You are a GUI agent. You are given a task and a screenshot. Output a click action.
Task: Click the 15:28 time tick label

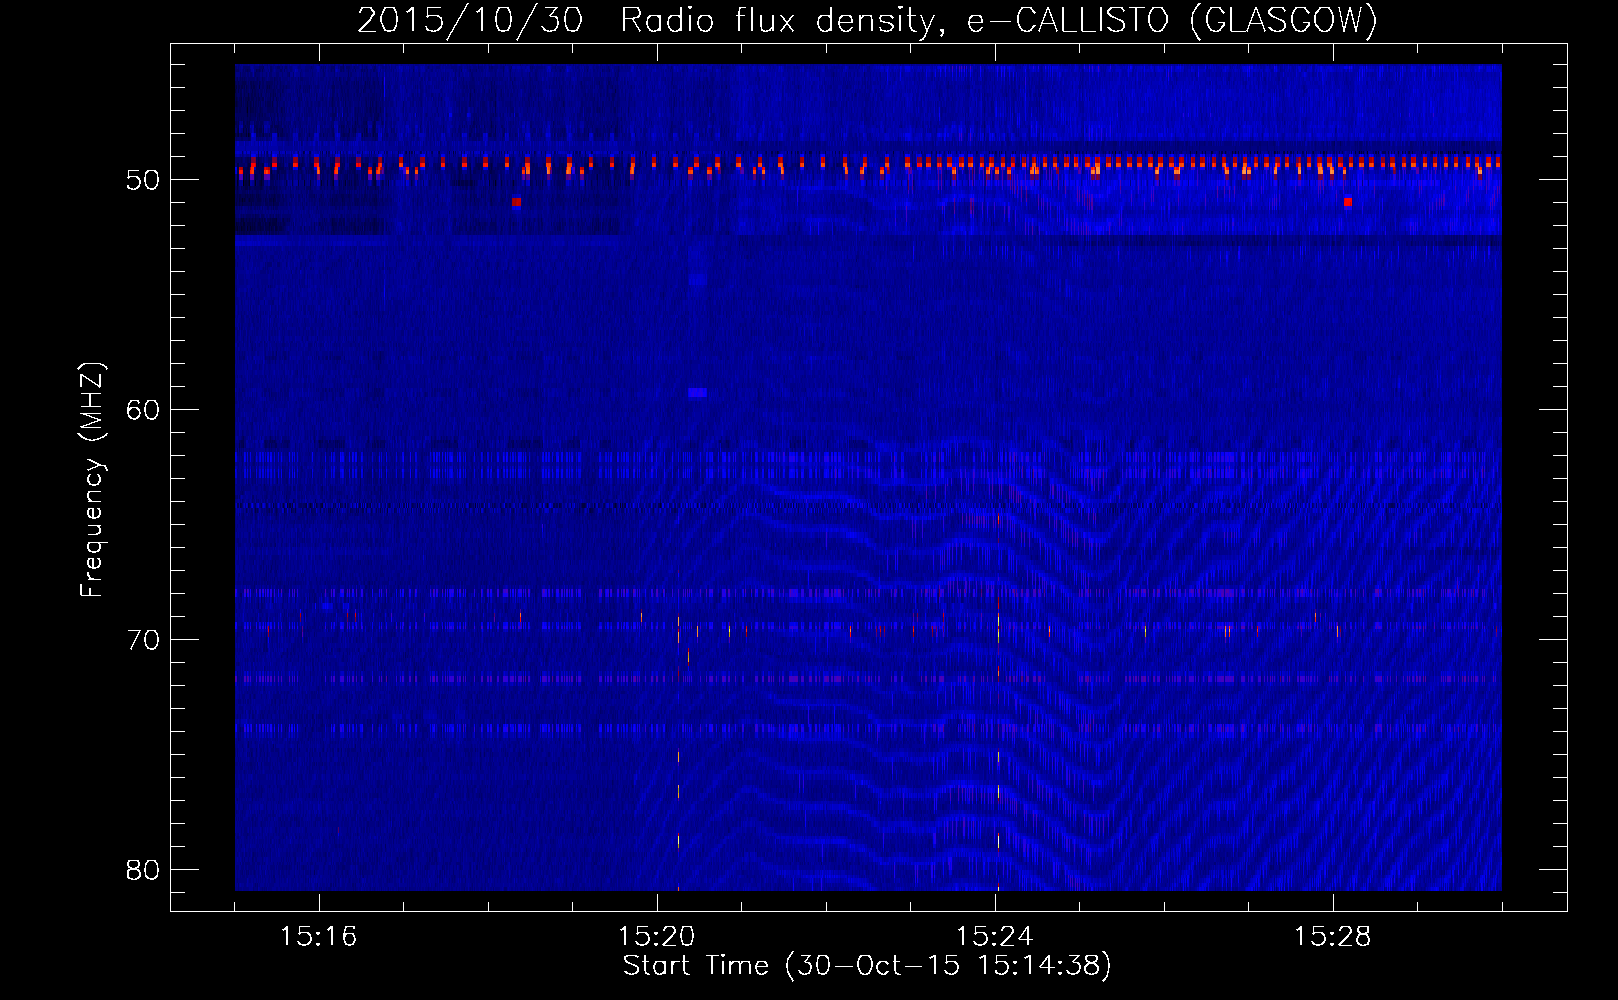click(x=1333, y=937)
